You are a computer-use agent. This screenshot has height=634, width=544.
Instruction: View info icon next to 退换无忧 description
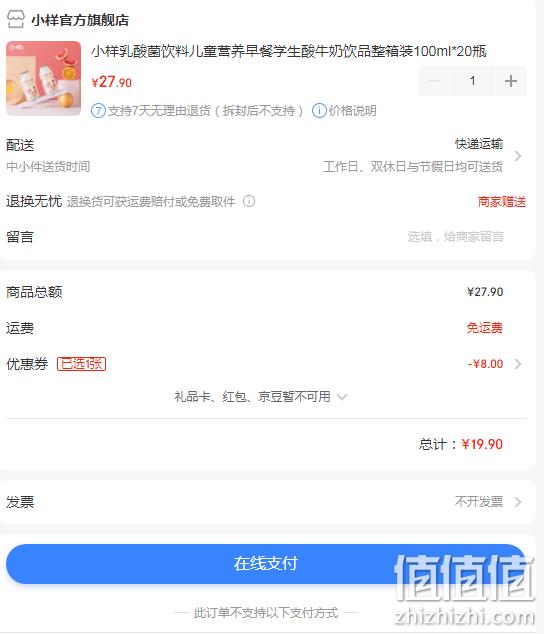tap(249, 201)
